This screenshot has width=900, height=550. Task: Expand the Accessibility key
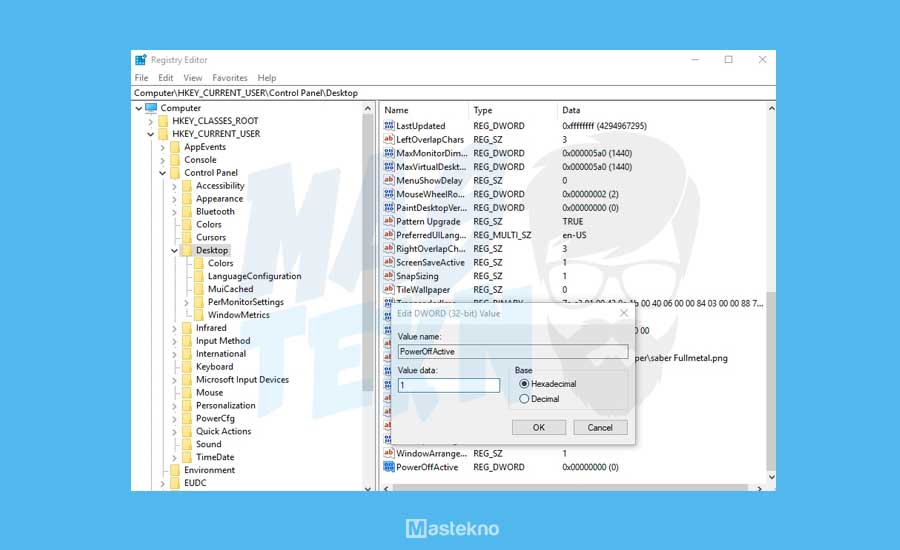[174, 186]
